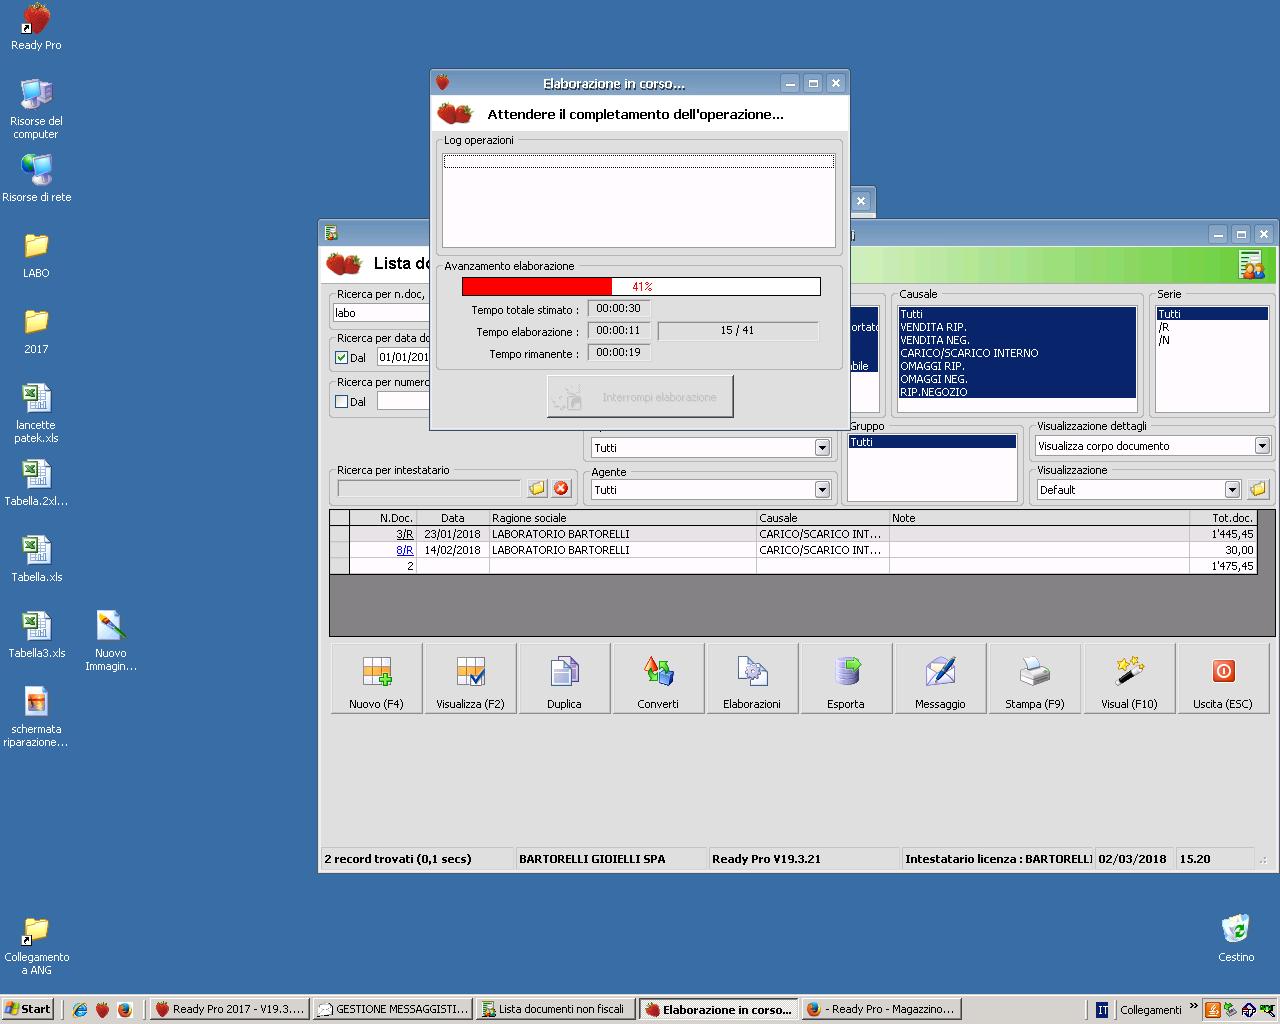Open Risorse di rete desktop icon
Screen dimensions: 1280x1024
(36, 179)
